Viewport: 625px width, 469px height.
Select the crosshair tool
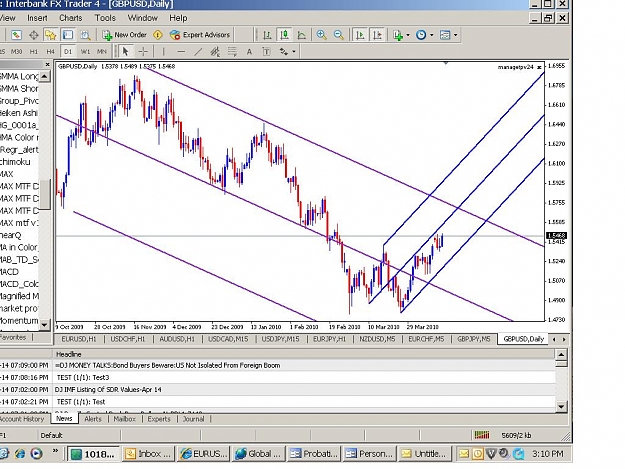[143, 51]
